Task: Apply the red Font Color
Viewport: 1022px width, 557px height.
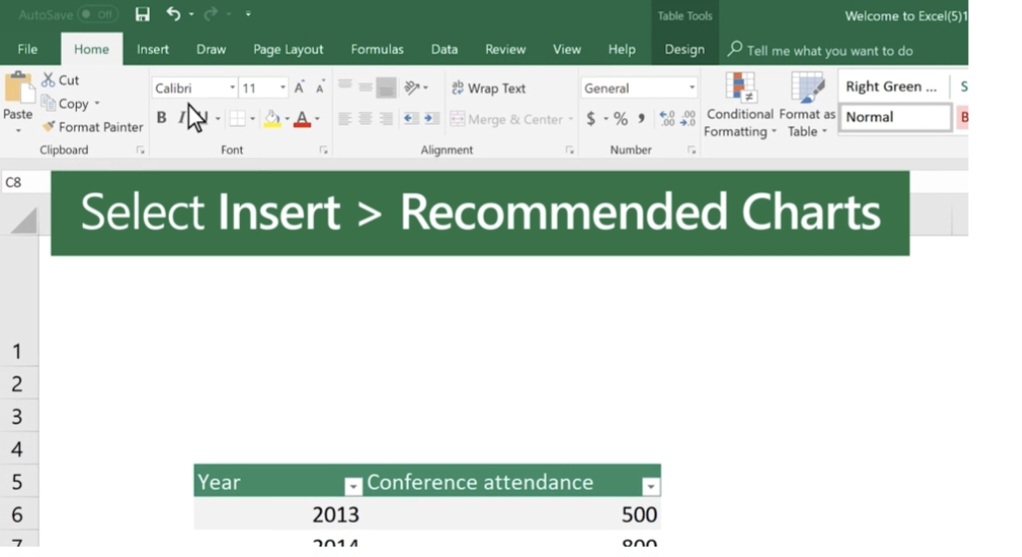Action: [302, 119]
